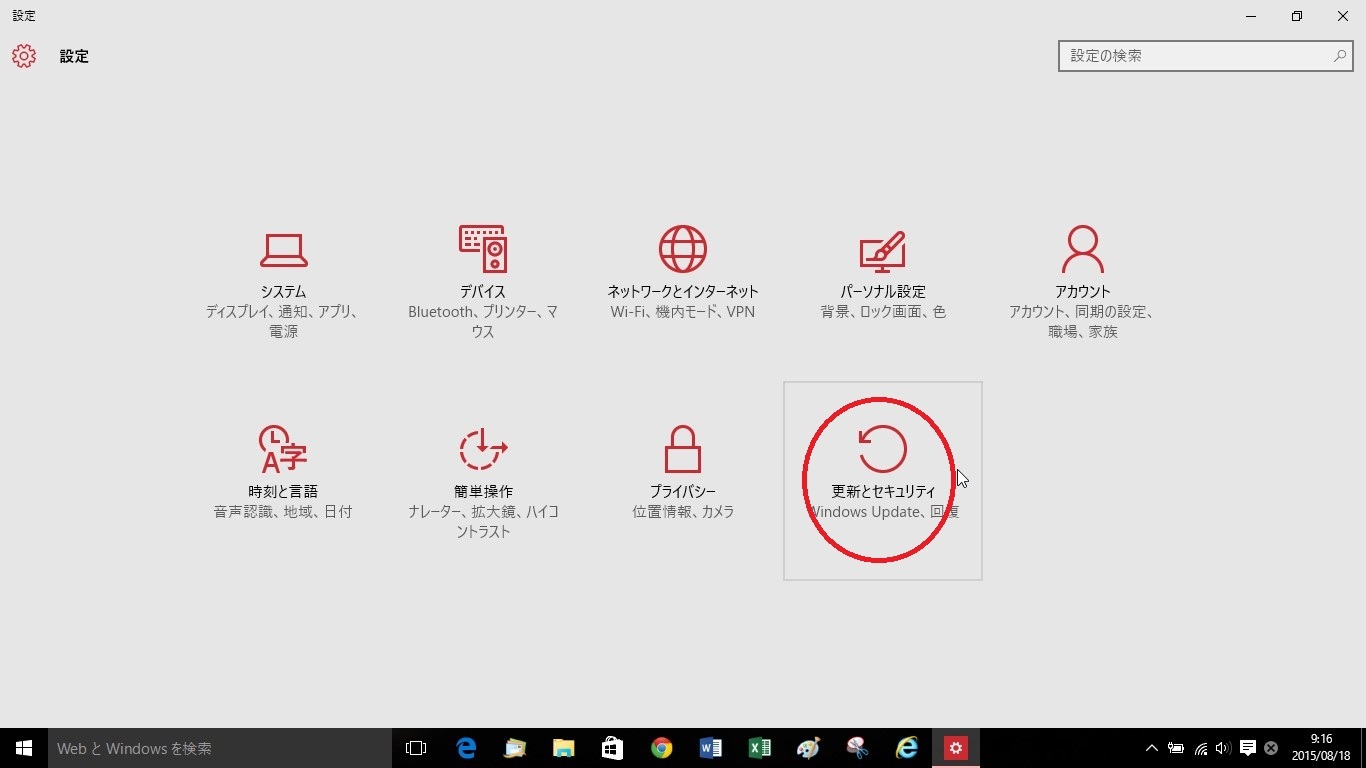Viewport: 1366px width, 768px height.
Task: Click the ディスプレイ、通知、アプリ、電源 description
Action: 283,321
